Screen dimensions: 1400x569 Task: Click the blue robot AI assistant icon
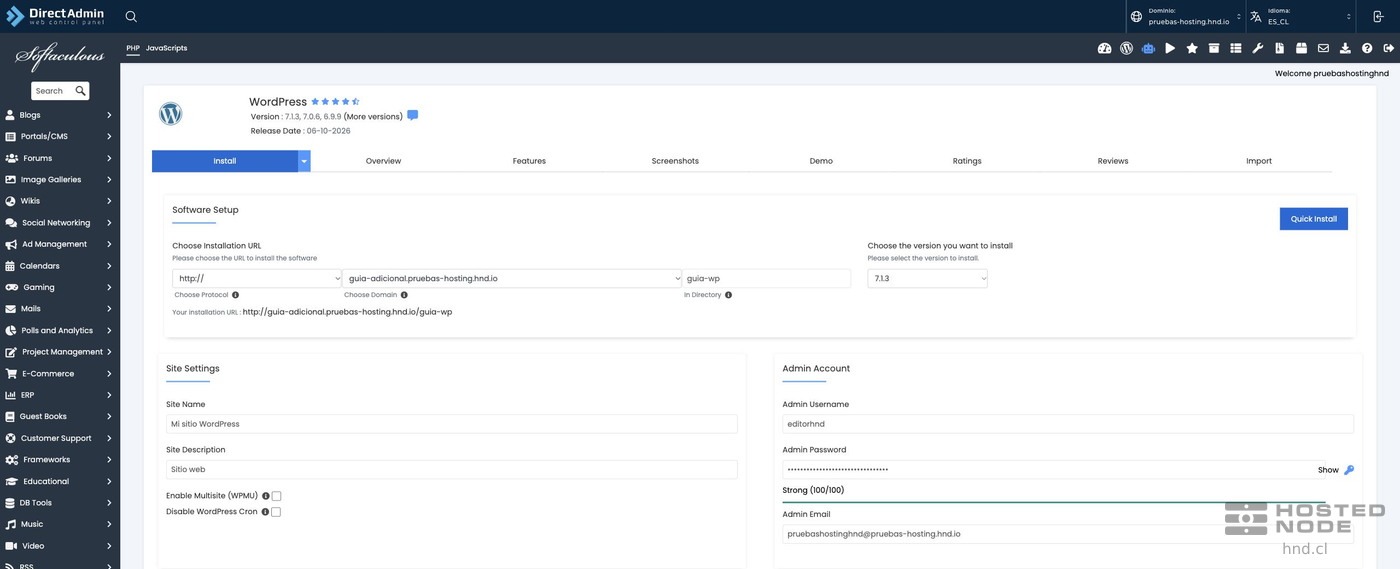(x=1148, y=48)
